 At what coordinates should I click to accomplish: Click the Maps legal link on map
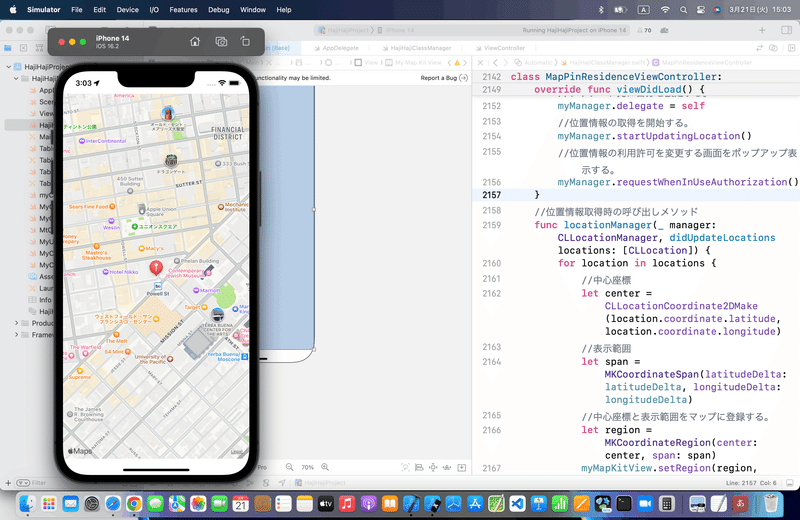pyautogui.click(x=236, y=452)
